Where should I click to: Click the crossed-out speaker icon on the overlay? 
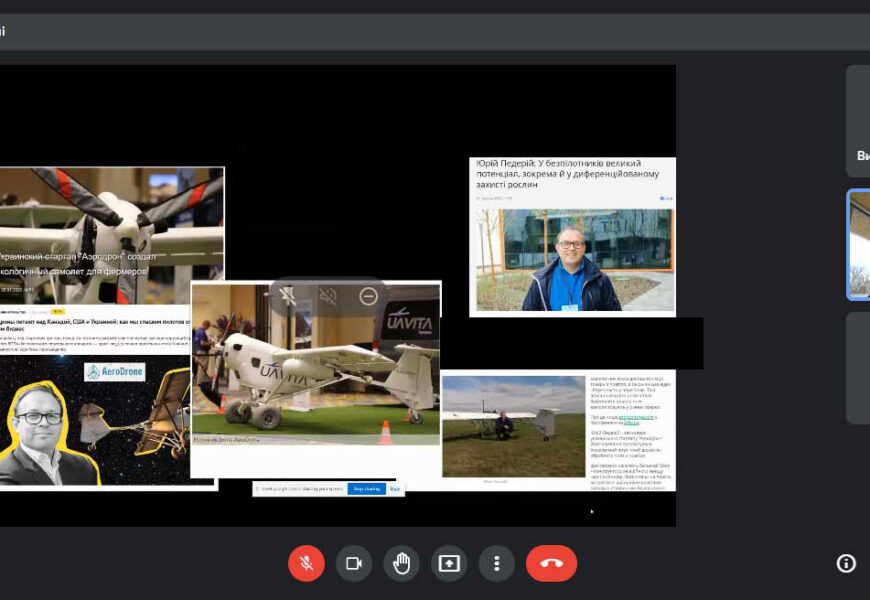point(327,296)
